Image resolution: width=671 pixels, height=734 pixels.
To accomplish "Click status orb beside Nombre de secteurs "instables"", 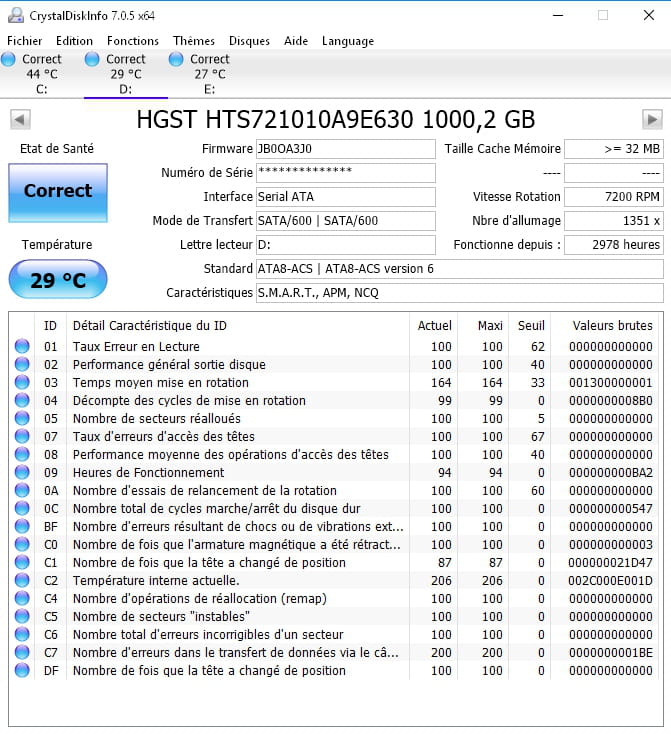I will coord(22,617).
